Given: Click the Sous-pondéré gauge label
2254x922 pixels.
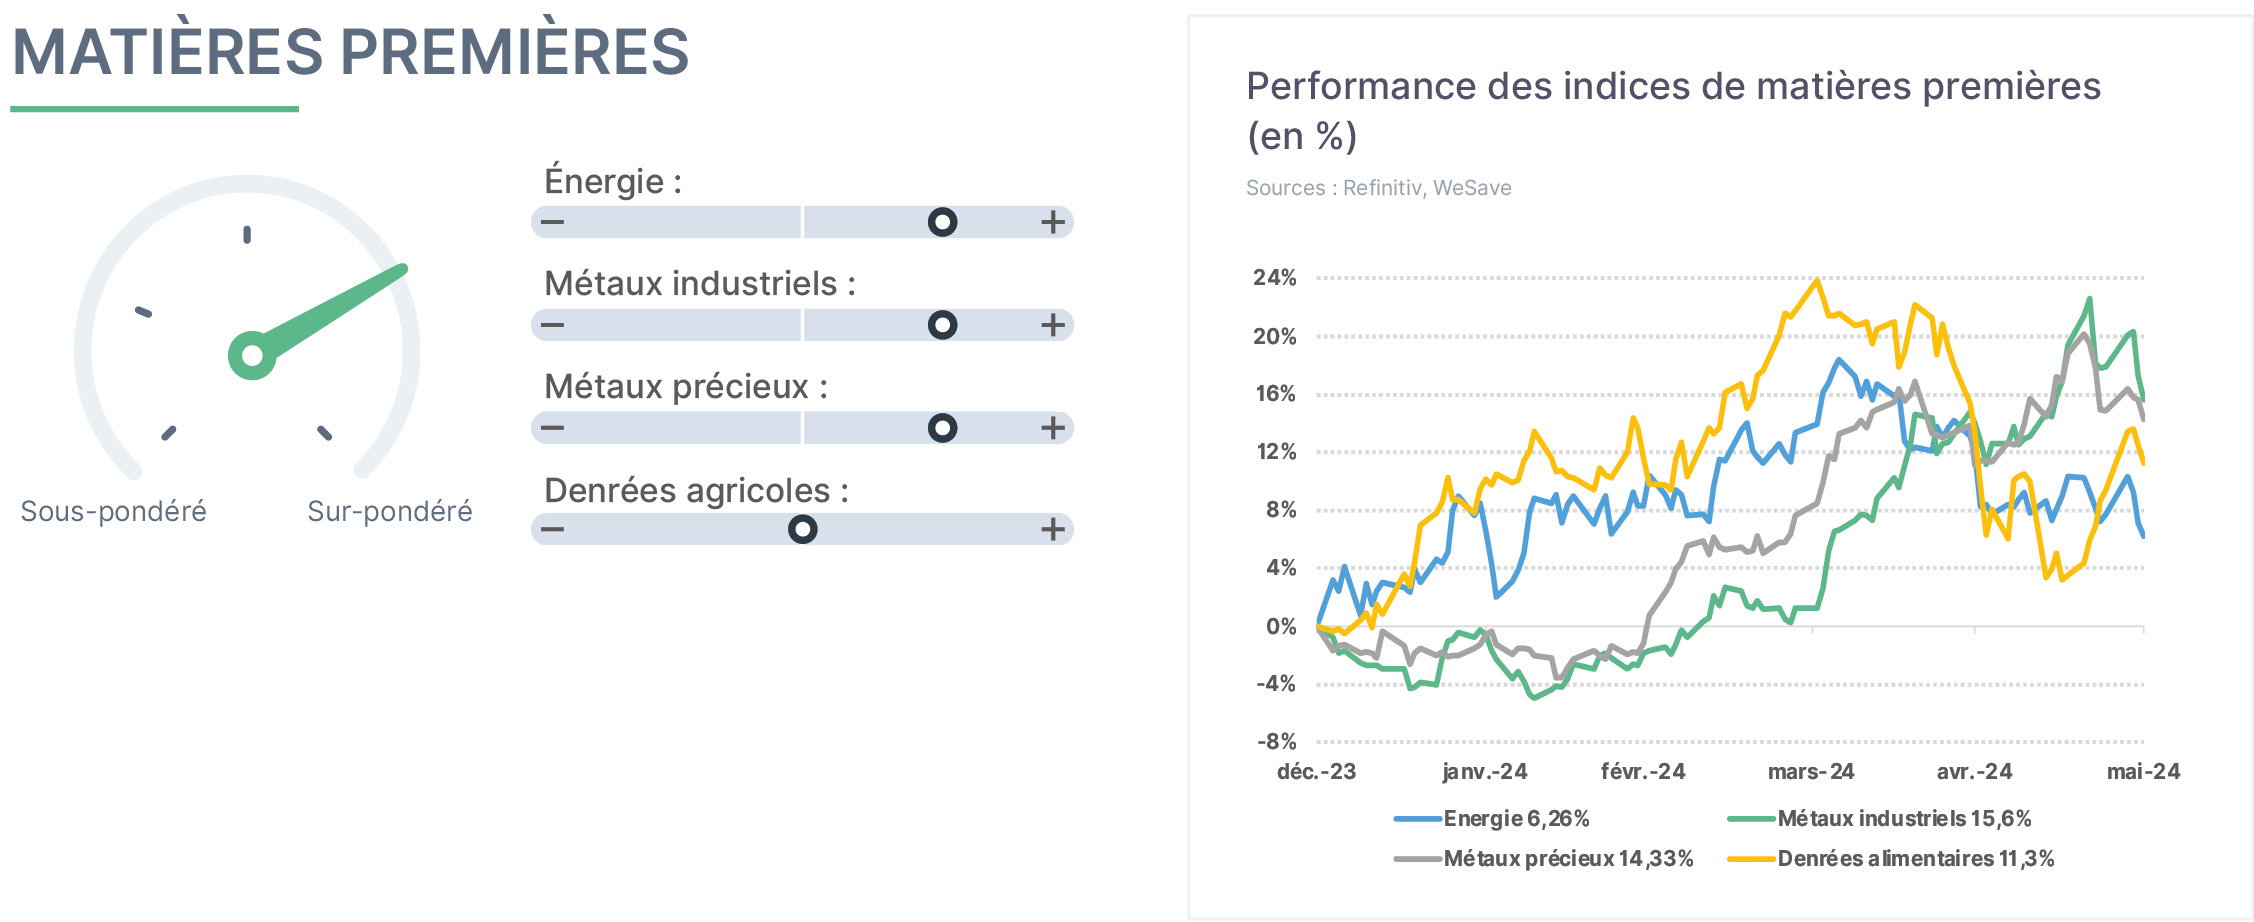Looking at the screenshot, I should pyautogui.click(x=113, y=511).
